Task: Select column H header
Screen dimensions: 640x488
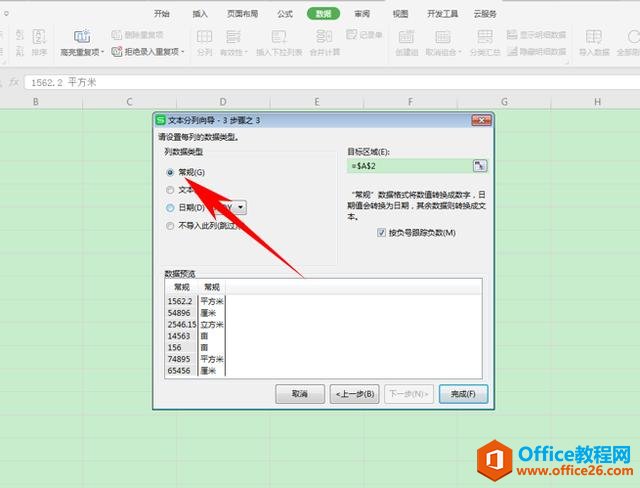Action: pyautogui.click(x=597, y=102)
